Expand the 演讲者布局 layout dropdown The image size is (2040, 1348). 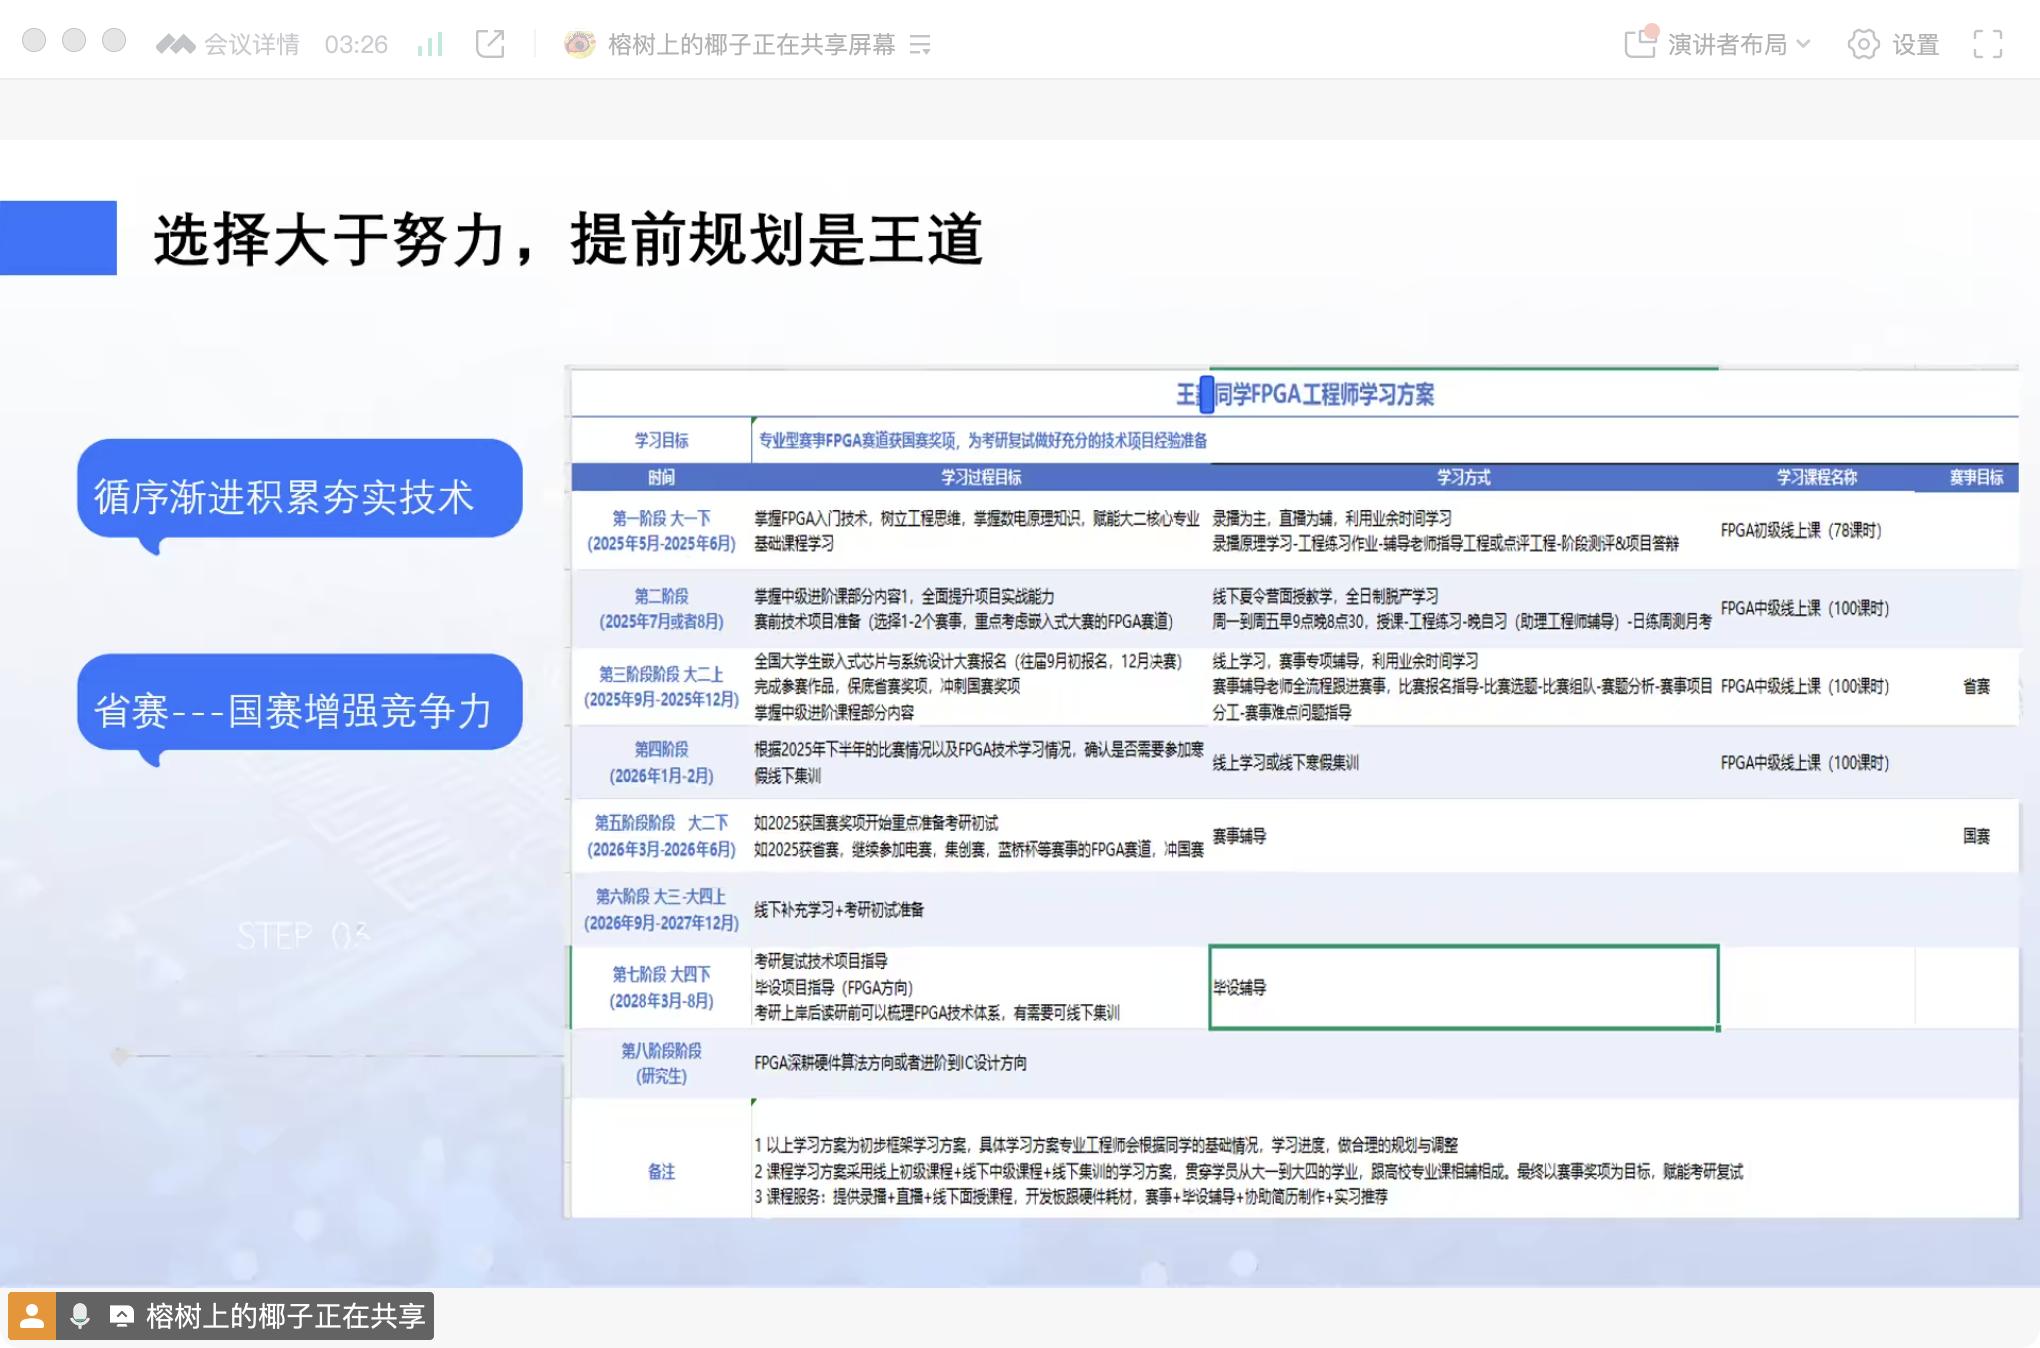[x=1806, y=44]
